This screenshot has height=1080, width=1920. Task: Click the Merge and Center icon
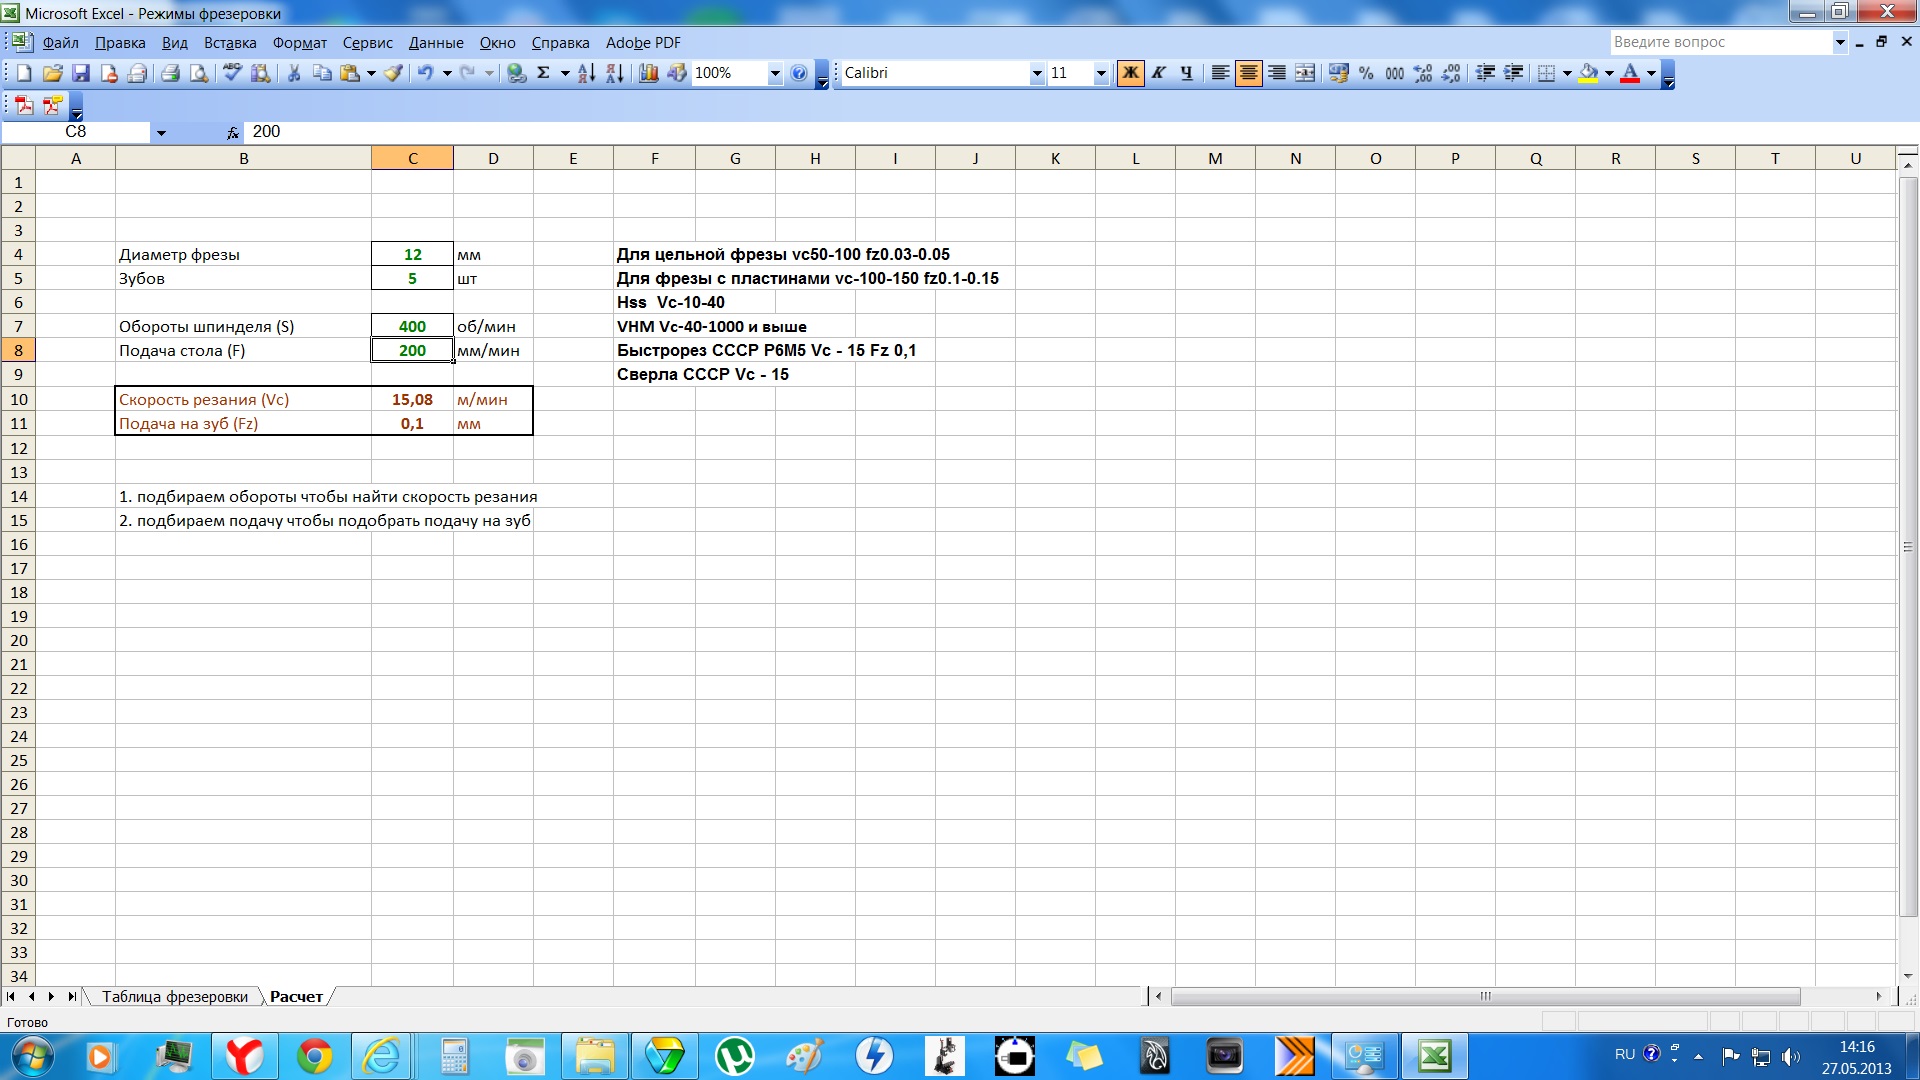click(x=1305, y=73)
